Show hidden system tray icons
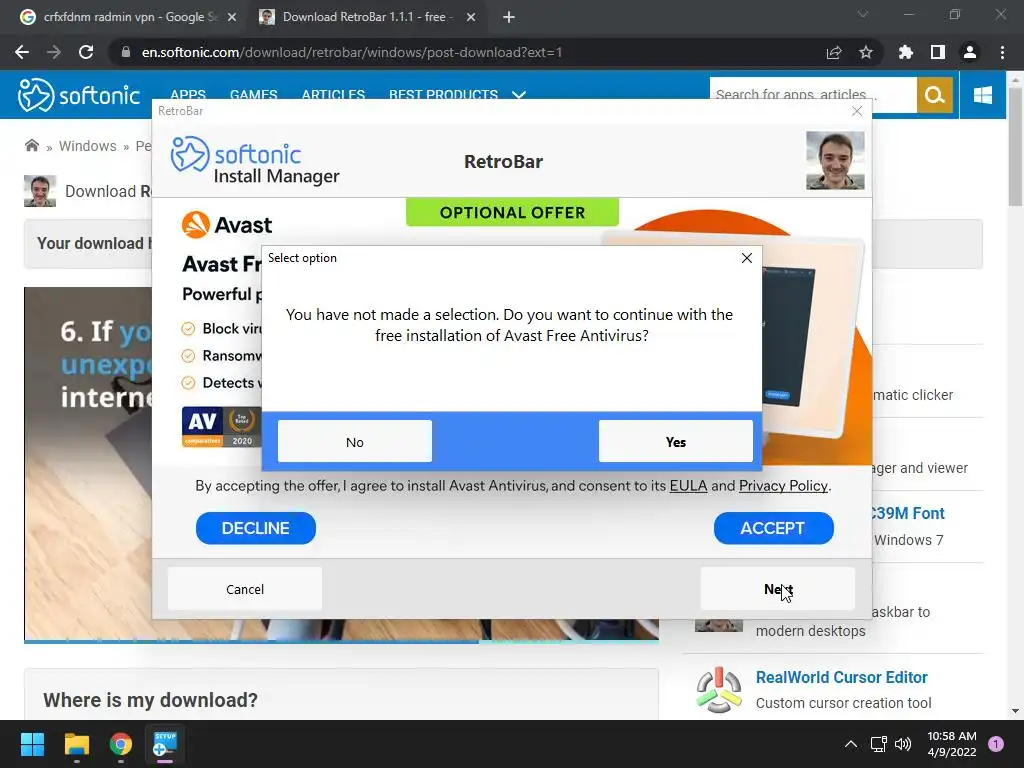Viewport: 1024px width, 768px height. pos(850,744)
